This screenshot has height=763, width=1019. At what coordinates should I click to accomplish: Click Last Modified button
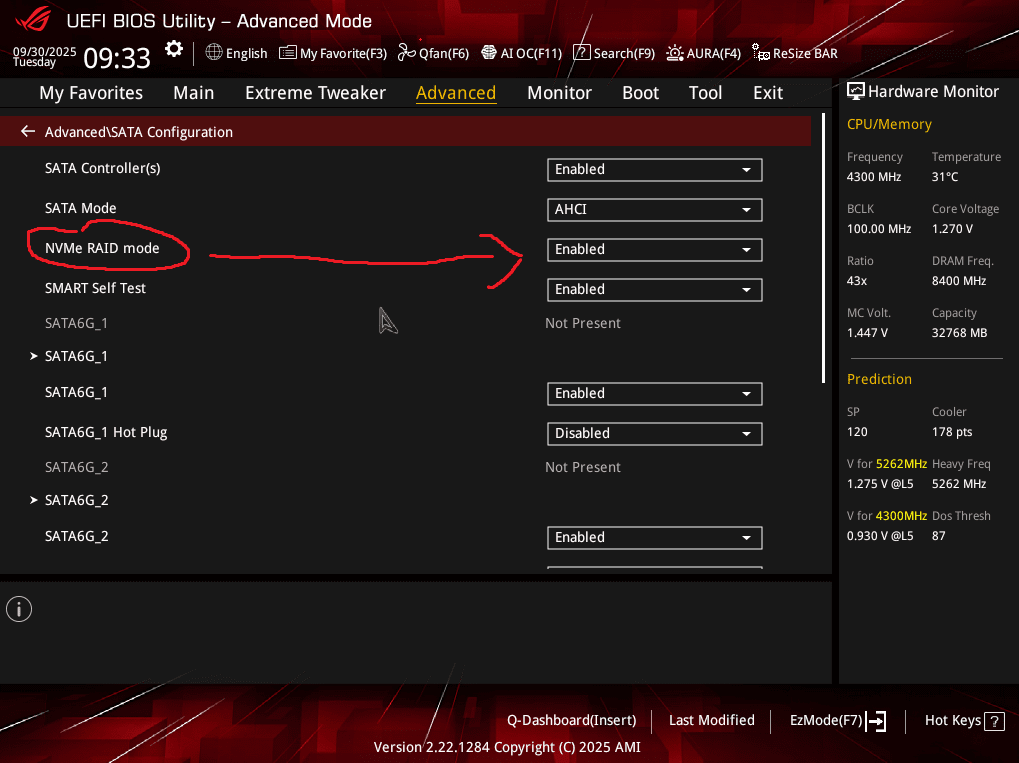(x=712, y=720)
